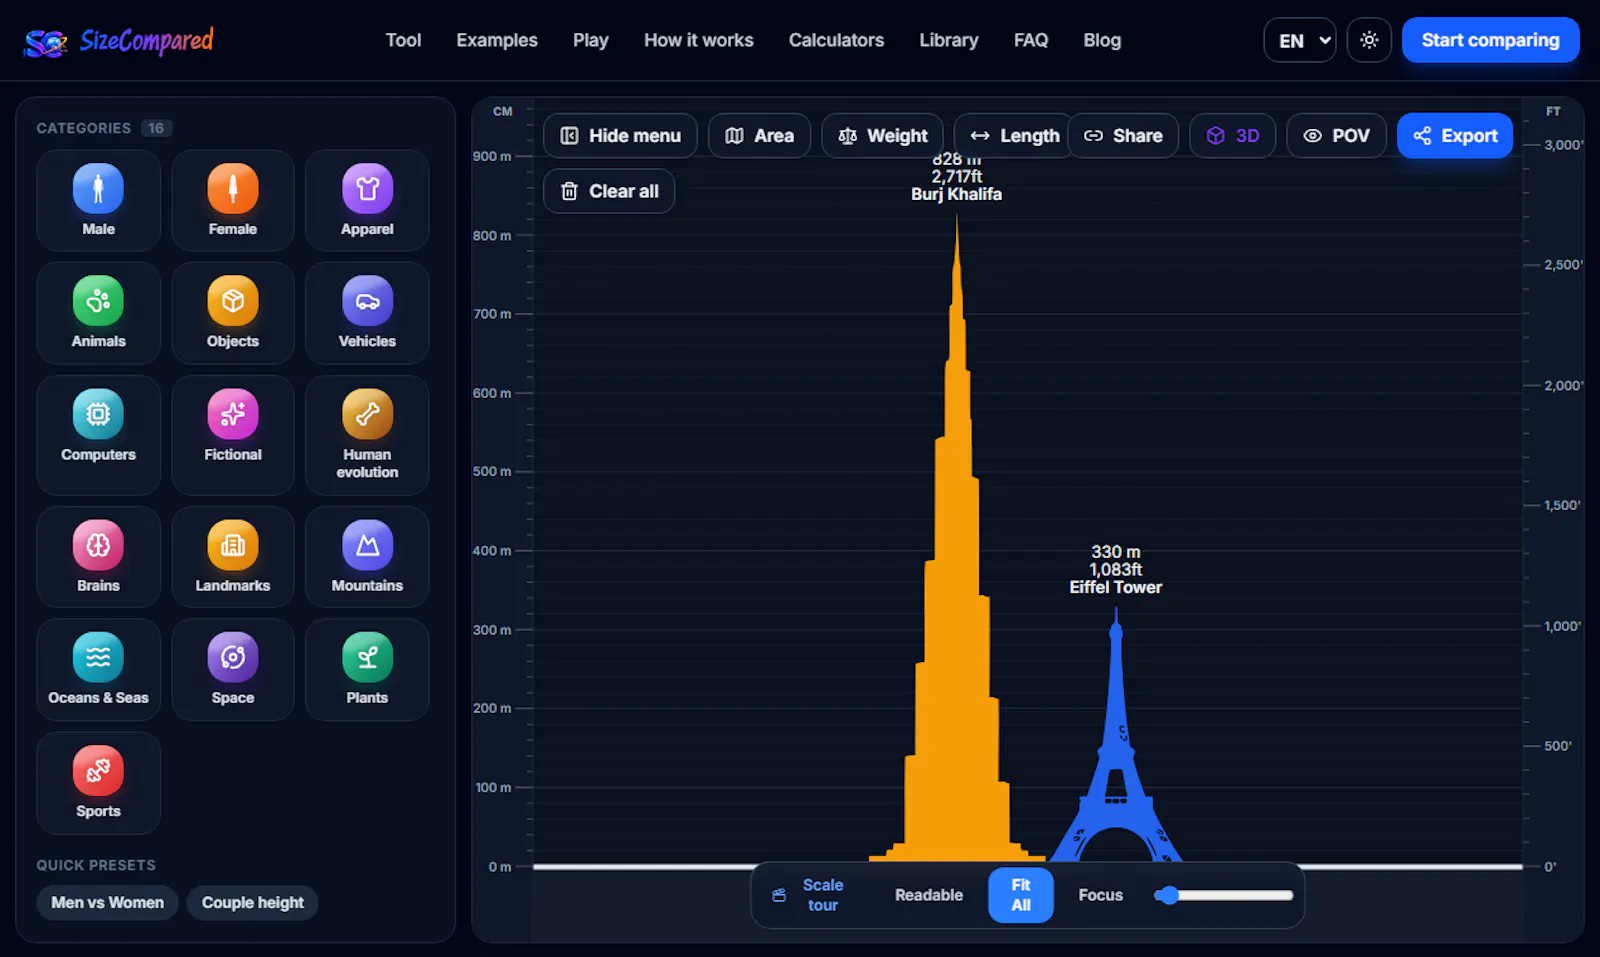1600x957 pixels.
Task: Open the Fictional category
Action: click(233, 435)
